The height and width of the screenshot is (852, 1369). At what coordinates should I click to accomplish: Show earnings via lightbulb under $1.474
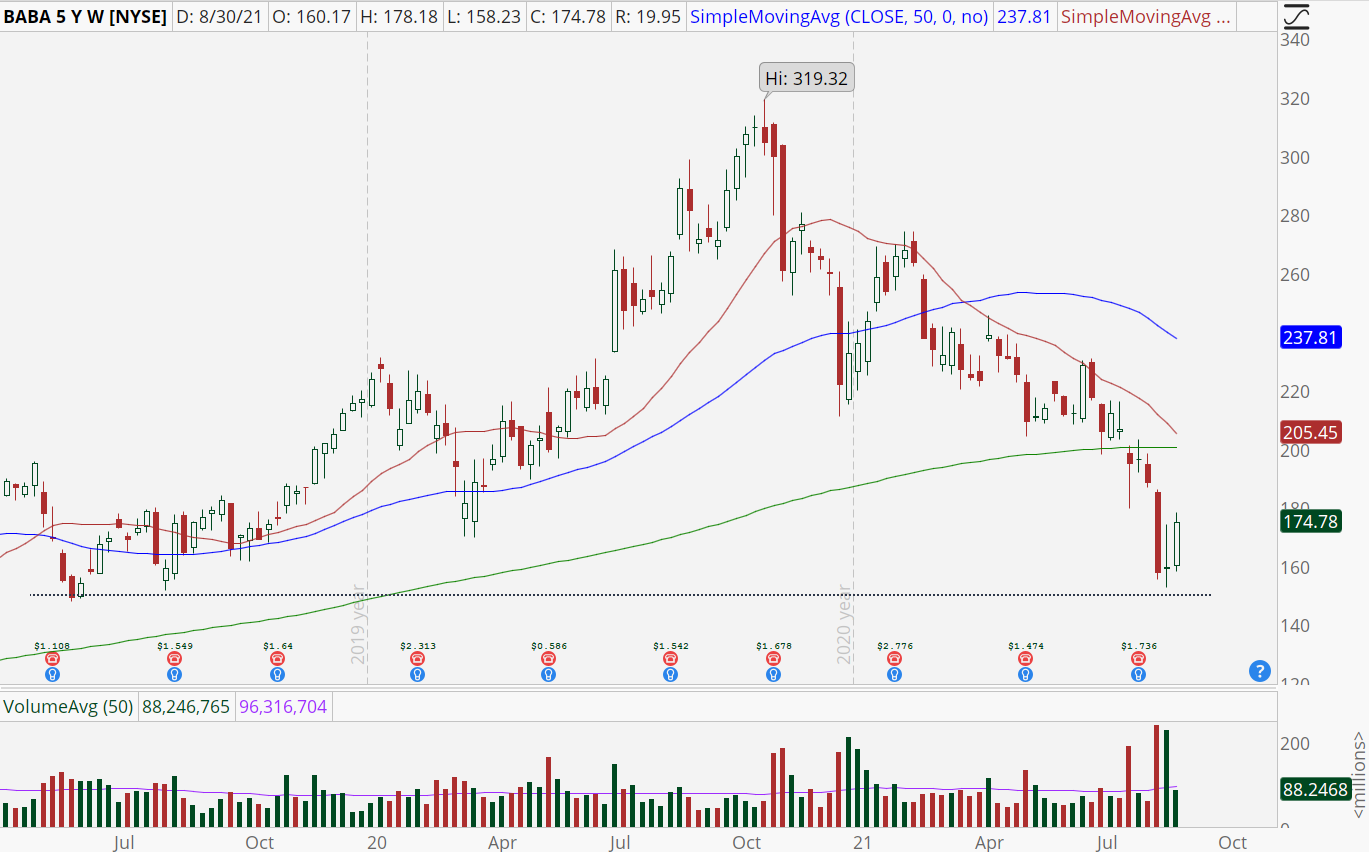coord(1025,674)
